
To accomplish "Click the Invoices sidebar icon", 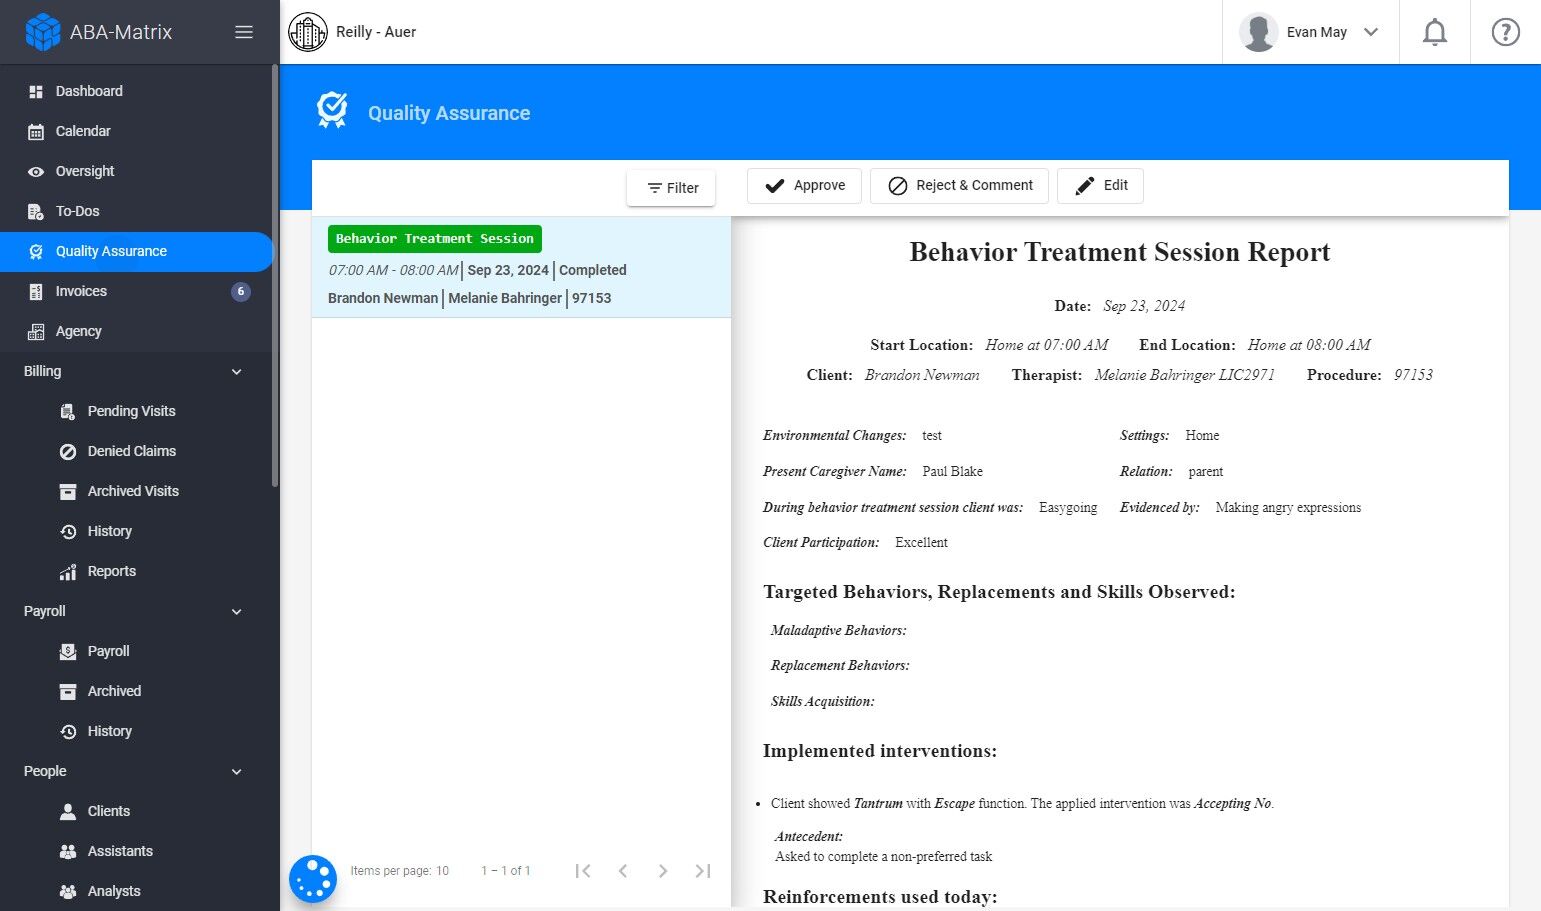I will coord(36,292).
